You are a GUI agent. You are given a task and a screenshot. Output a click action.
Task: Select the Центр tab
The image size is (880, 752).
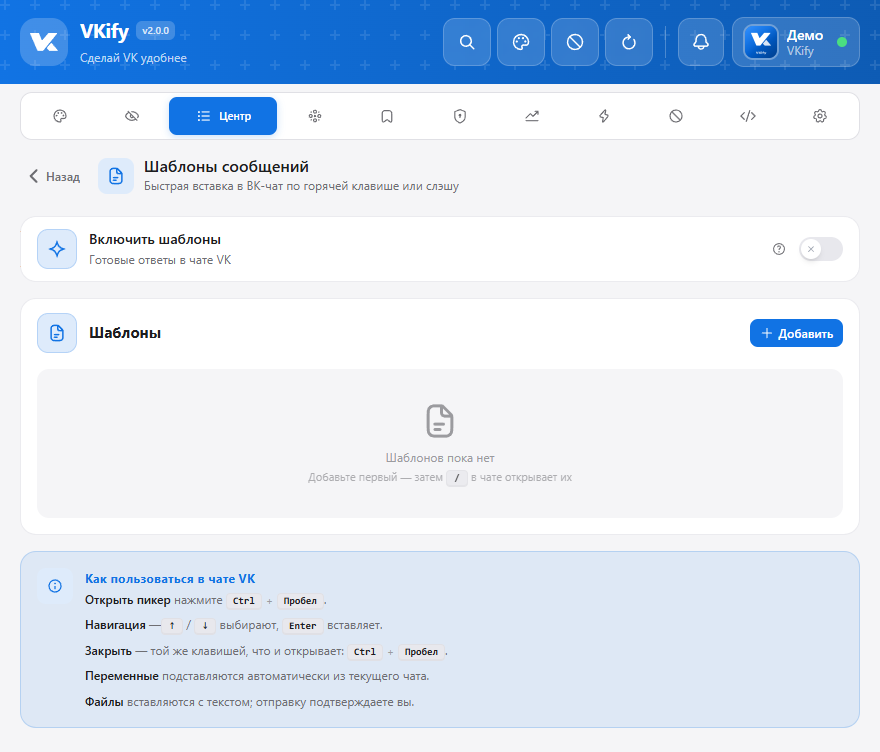(223, 116)
